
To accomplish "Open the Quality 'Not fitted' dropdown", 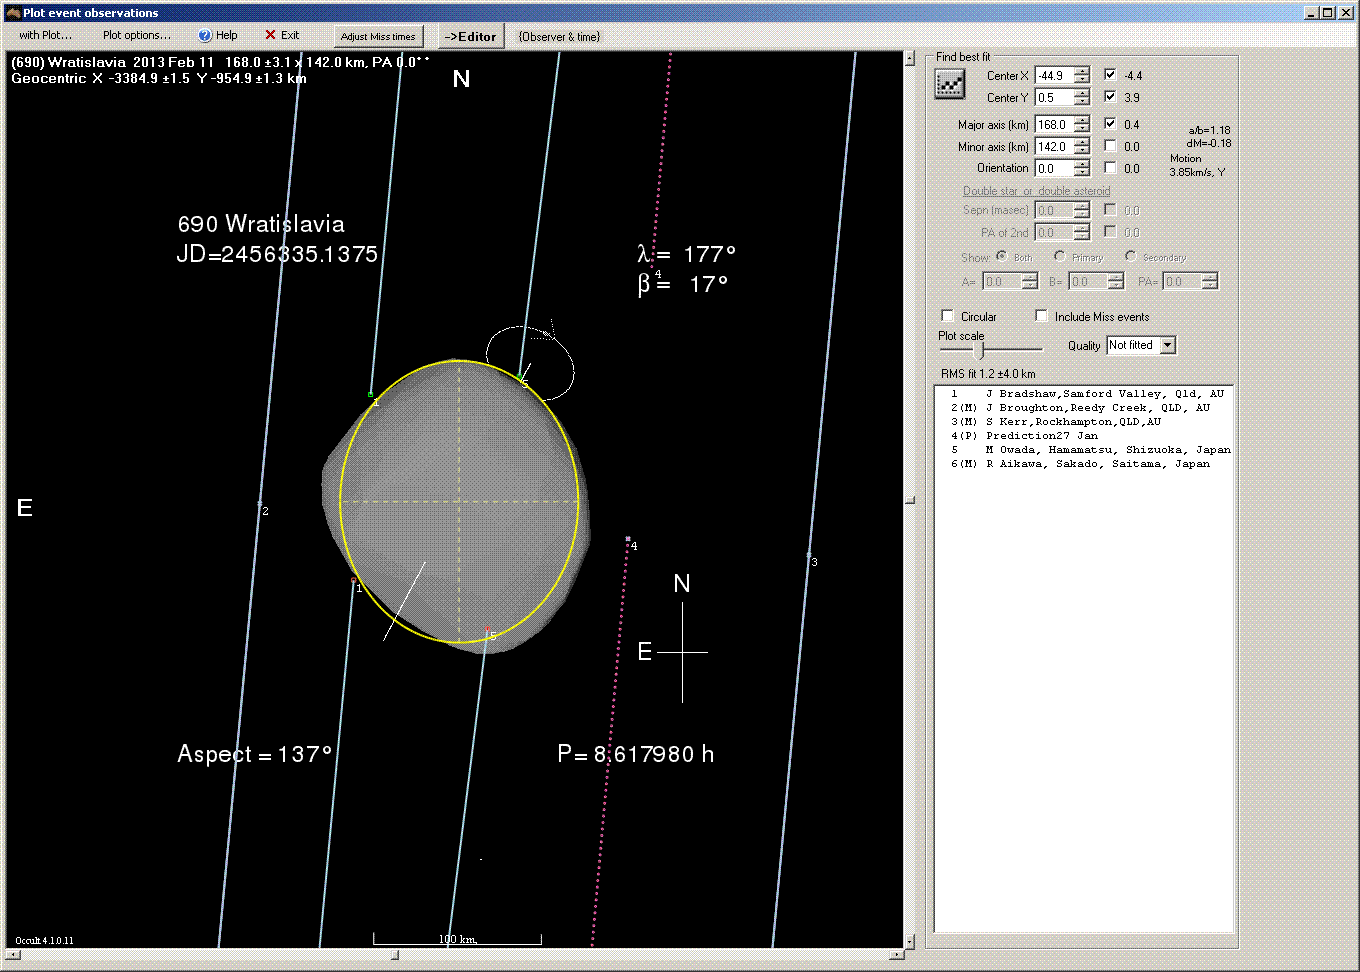I will (1168, 345).
